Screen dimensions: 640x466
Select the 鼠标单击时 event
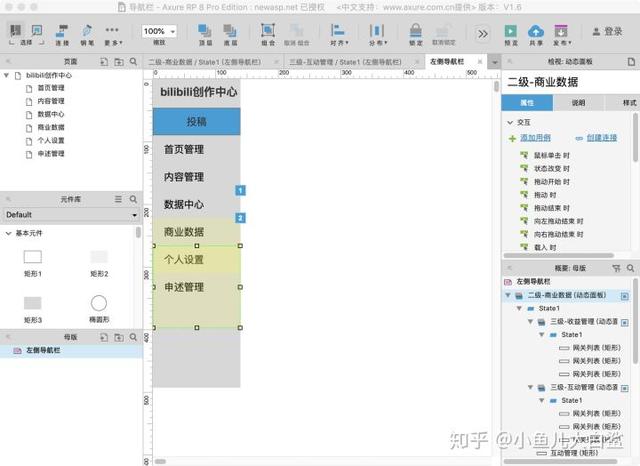click(551, 155)
